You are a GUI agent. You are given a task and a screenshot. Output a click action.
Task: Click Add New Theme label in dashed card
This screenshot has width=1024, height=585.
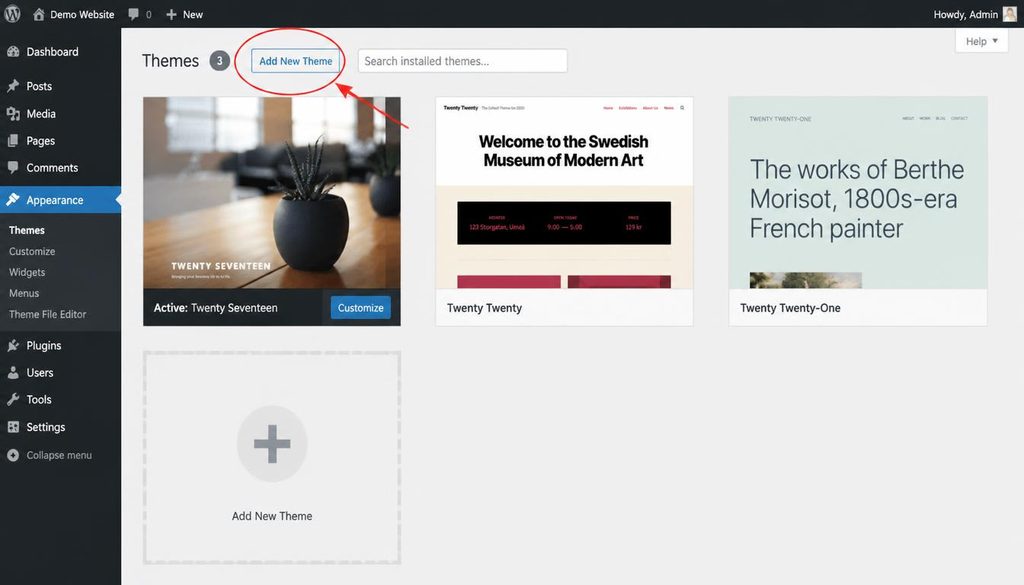[272, 516]
